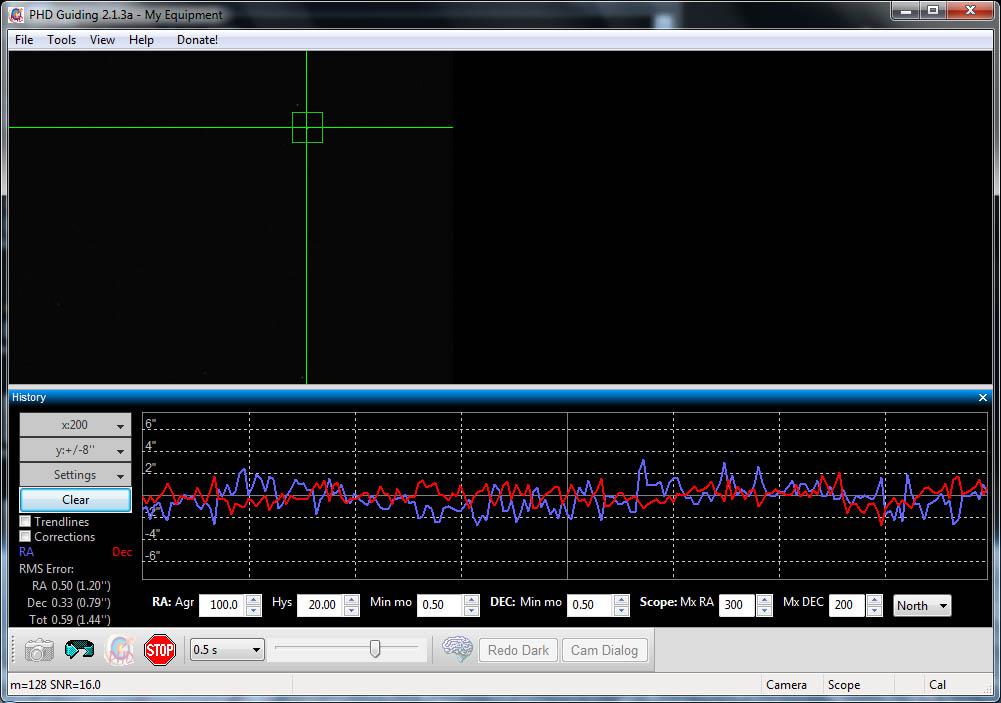Open the x:200 scale dropdown
1001x703 pixels.
point(75,425)
